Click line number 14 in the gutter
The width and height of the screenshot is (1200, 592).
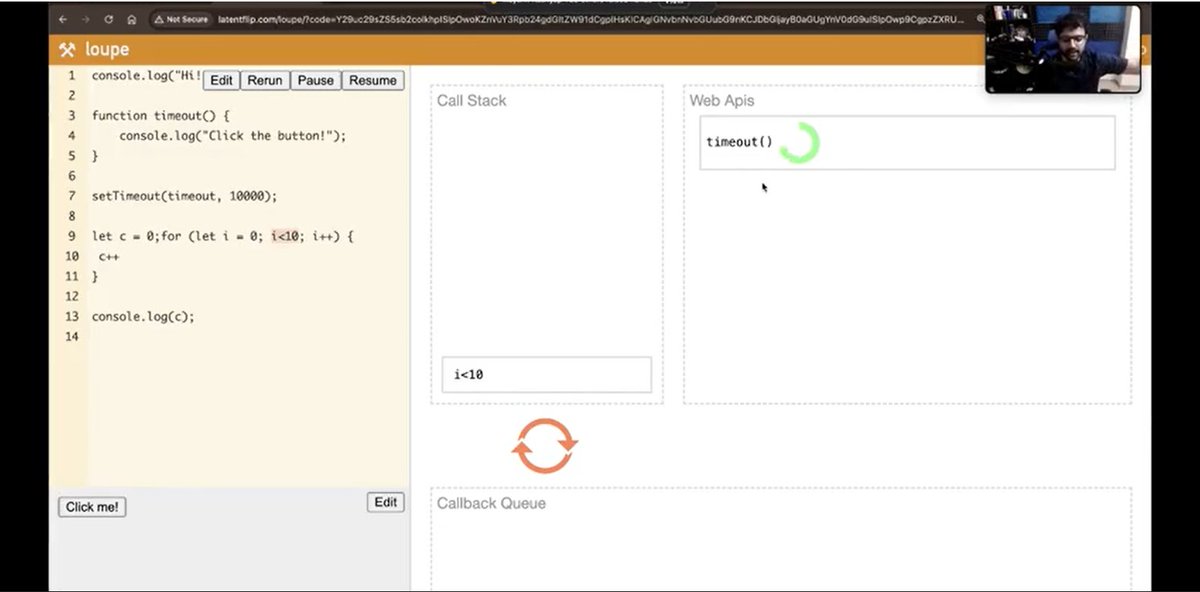click(71, 336)
